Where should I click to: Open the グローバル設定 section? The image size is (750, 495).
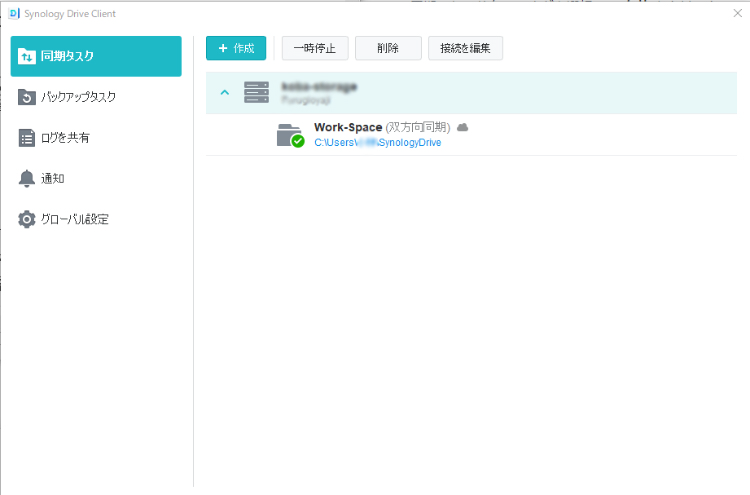(x=75, y=219)
